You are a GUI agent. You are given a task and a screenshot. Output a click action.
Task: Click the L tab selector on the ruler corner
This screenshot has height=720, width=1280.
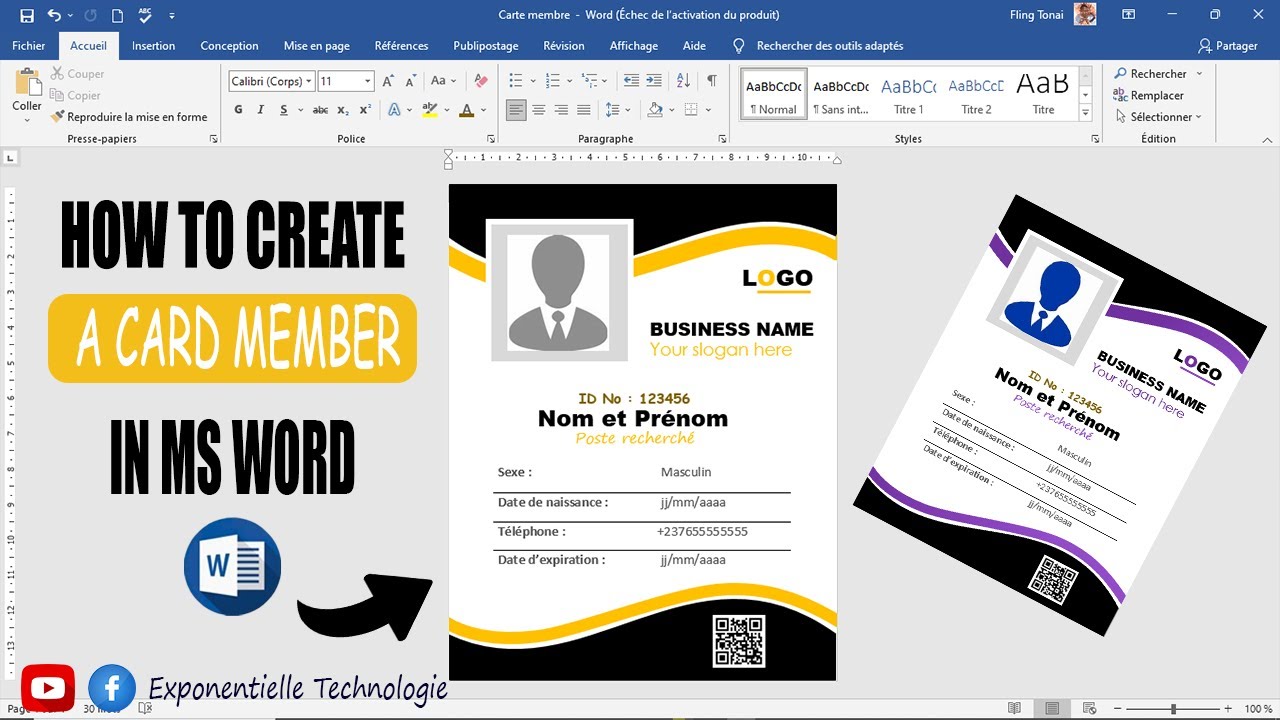[10, 158]
